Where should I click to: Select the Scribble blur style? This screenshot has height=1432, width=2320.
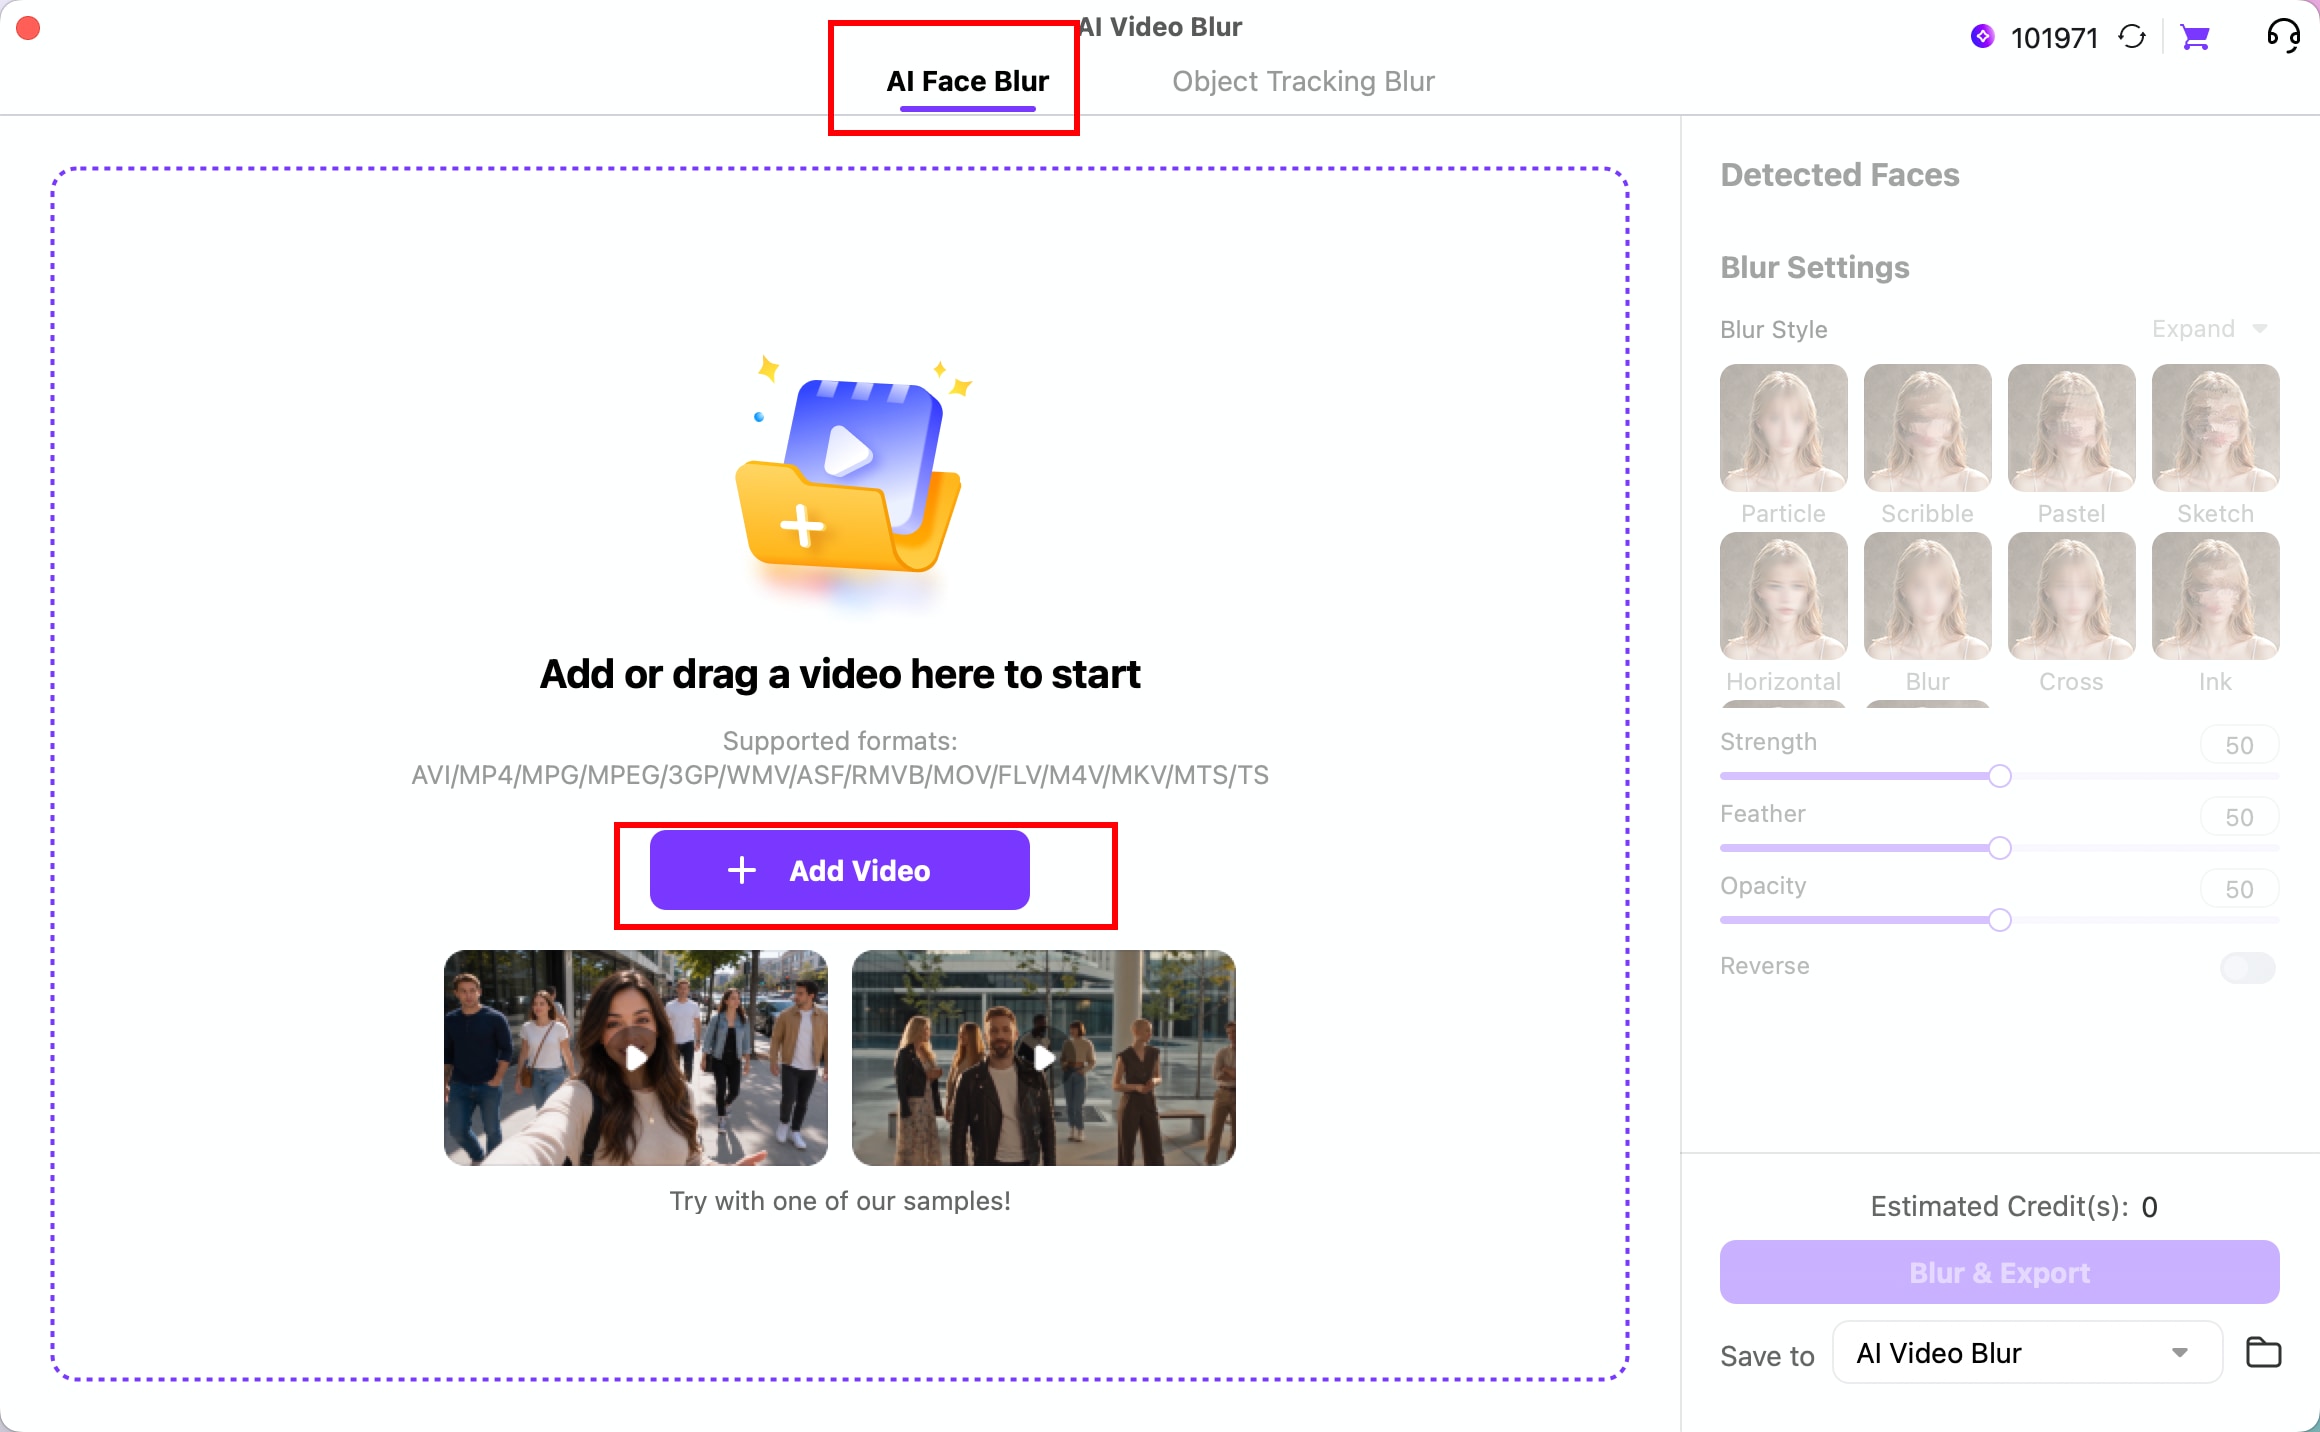pyautogui.click(x=1927, y=427)
